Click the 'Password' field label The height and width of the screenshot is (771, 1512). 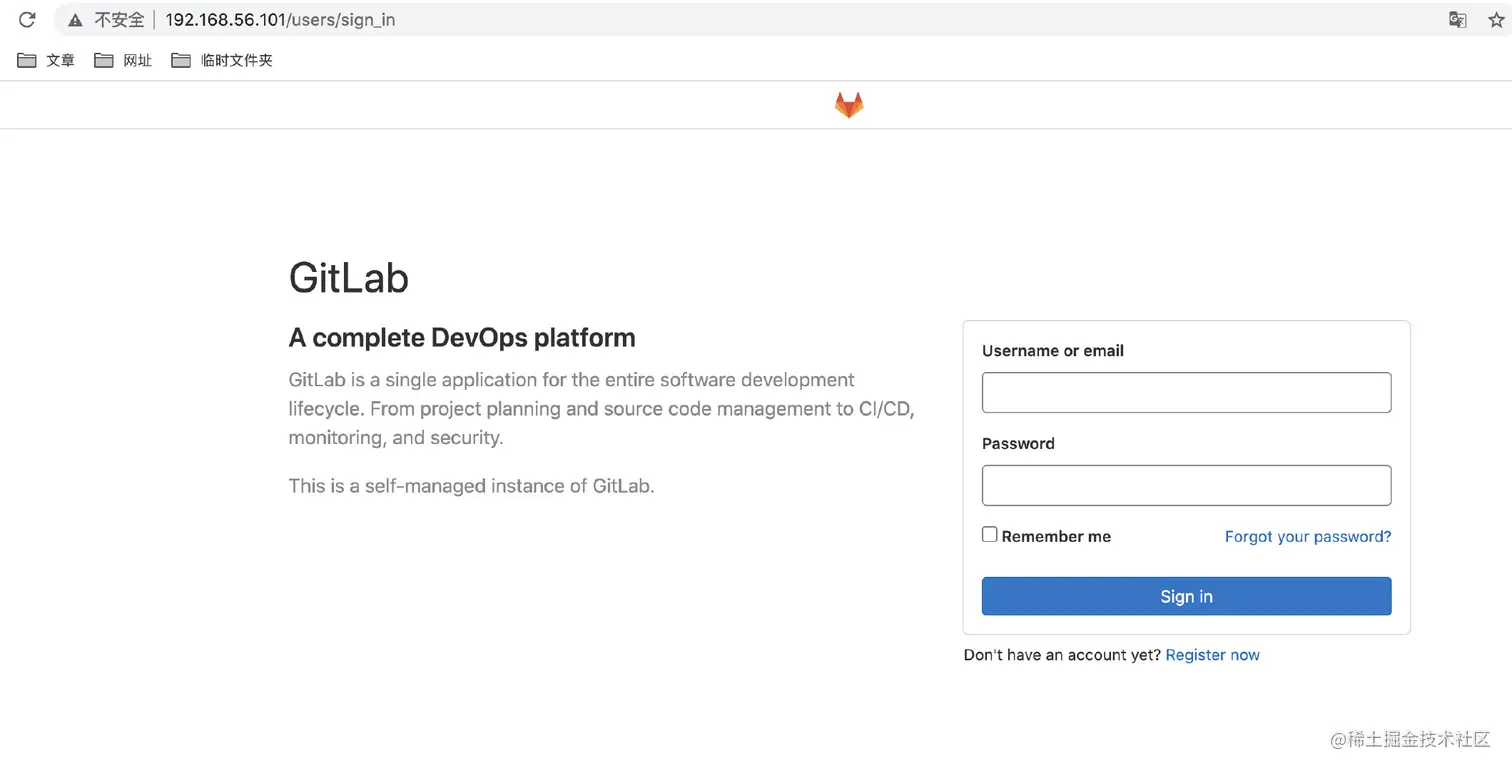pos(1018,444)
